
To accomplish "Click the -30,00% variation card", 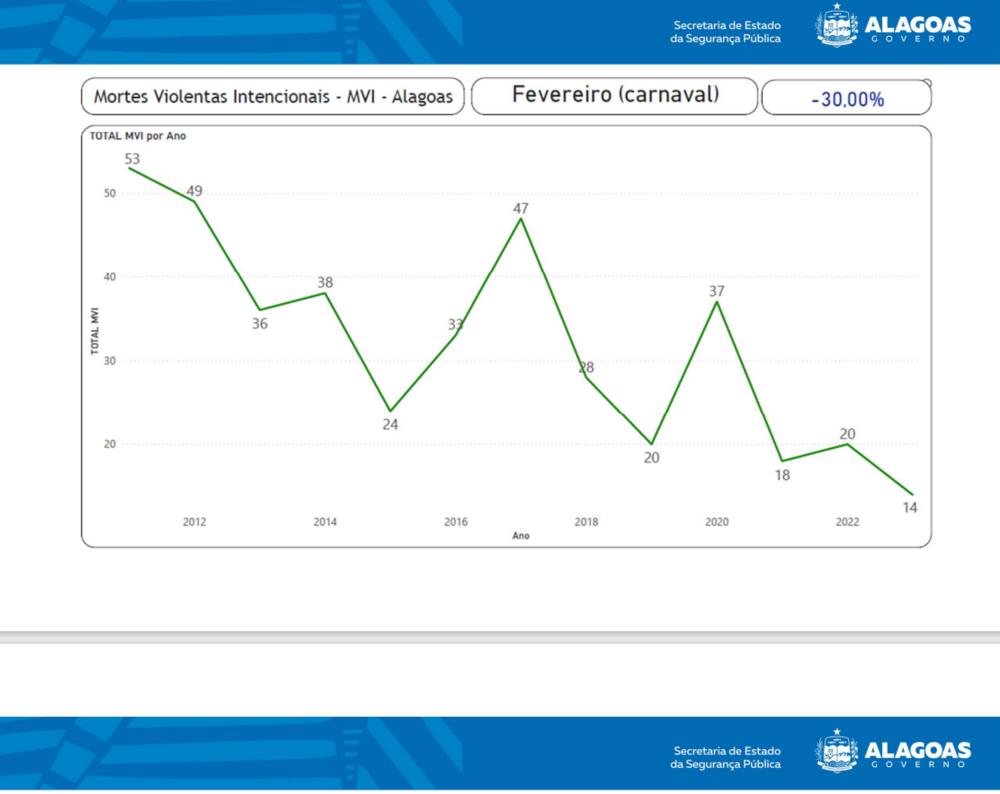I will point(847,100).
